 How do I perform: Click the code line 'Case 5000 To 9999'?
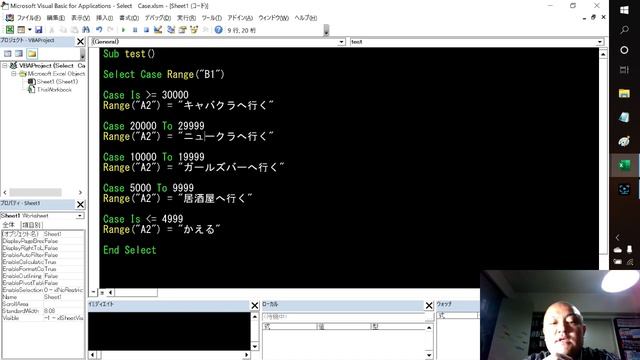tap(148, 188)
